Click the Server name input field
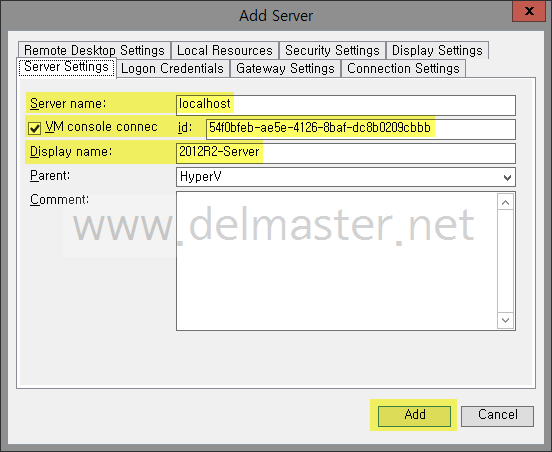Screen dimensions: 552x452 point(346,105)
